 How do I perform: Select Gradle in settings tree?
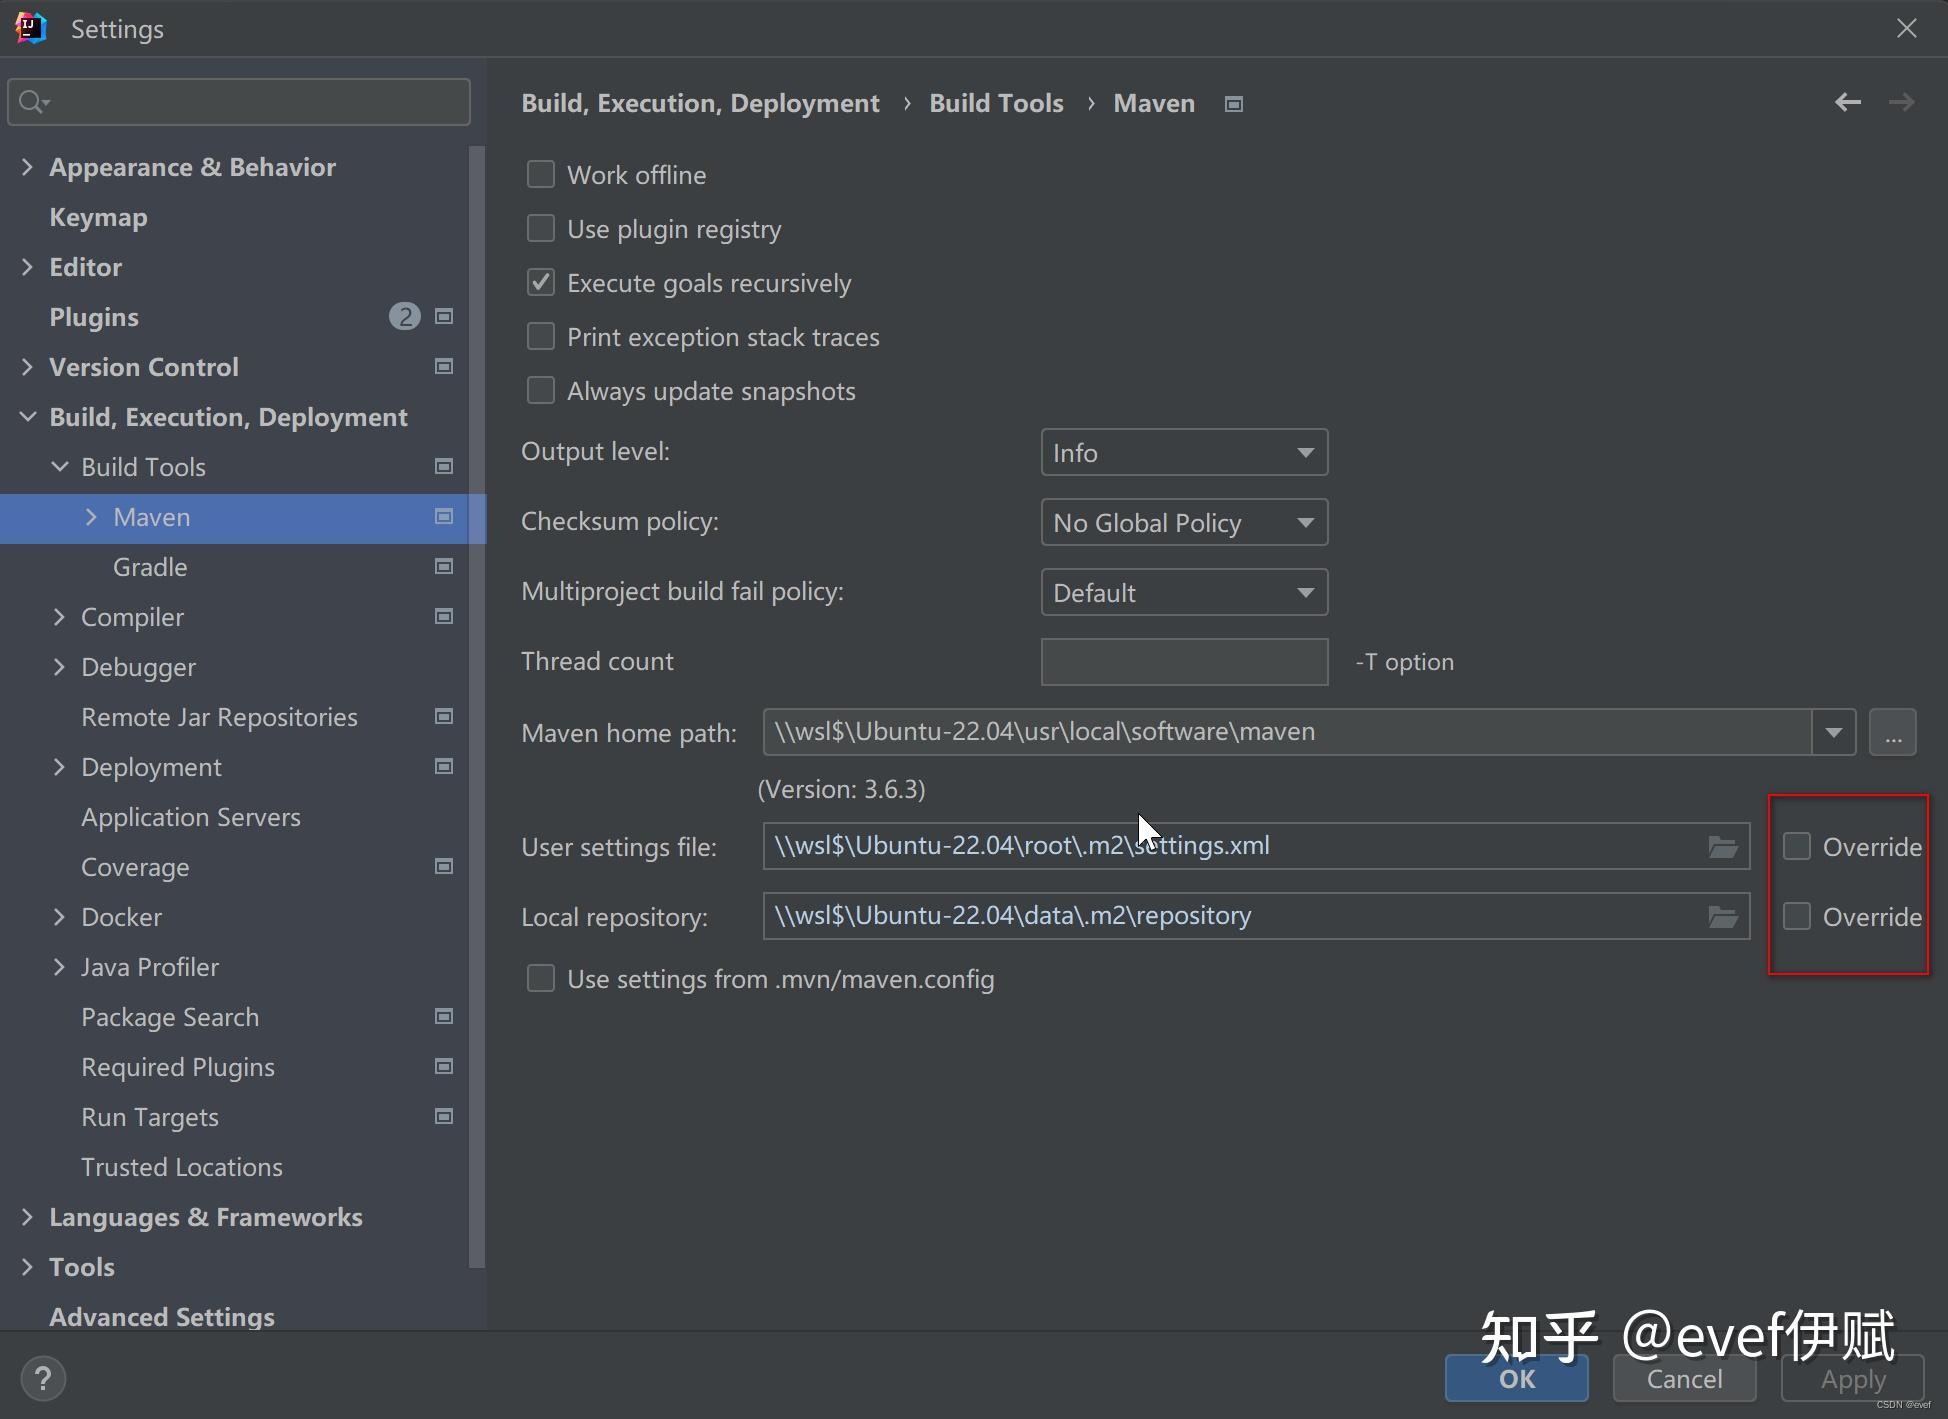[x=150, y=567]
